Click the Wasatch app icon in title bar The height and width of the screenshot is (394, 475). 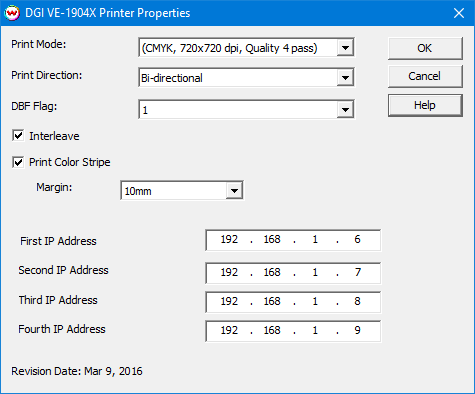click(13, 13)
